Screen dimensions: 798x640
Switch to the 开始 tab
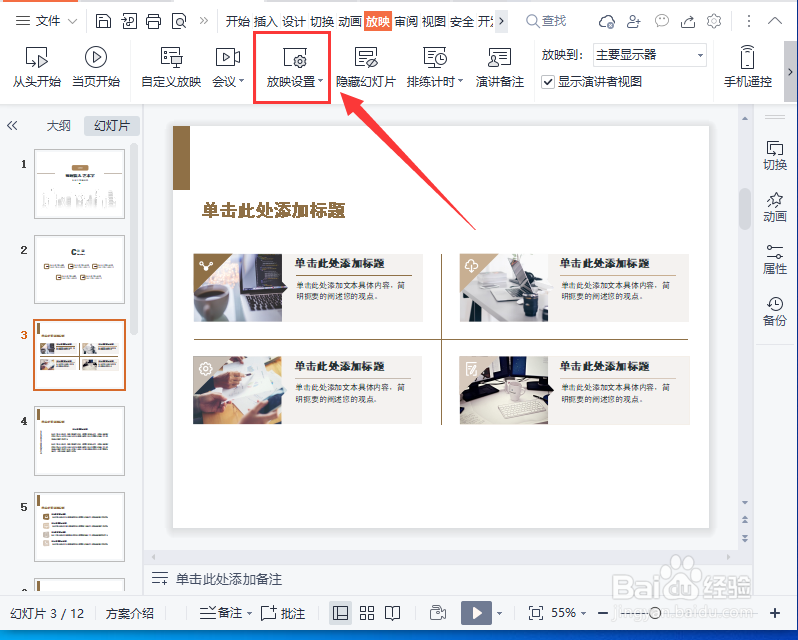coord(238,21)
